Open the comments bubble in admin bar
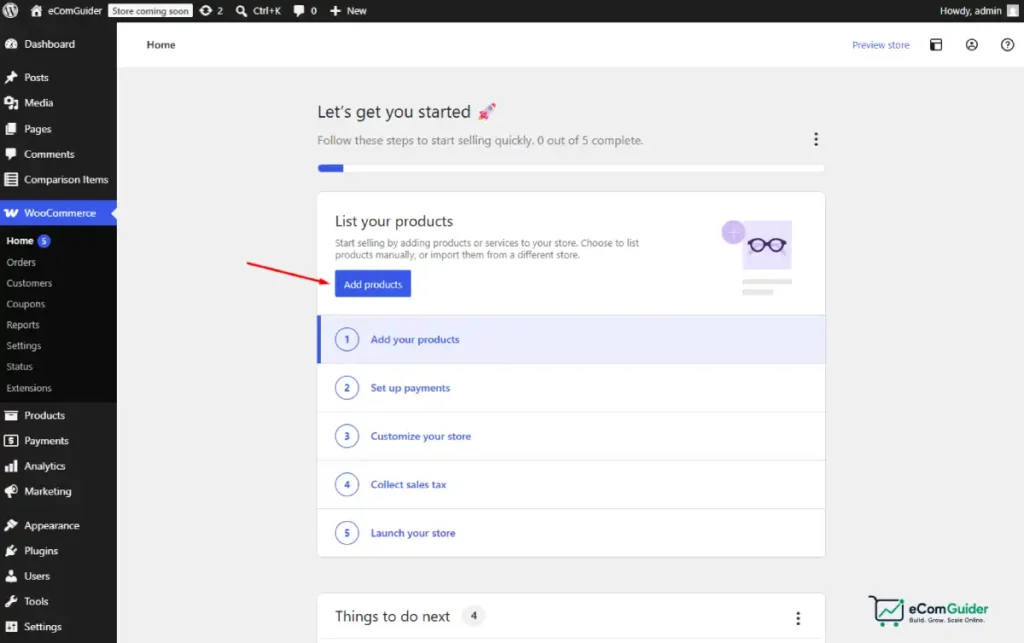The width and height of the screenshot is (1024, 643). pyautogui.click(x=298, y=11)
